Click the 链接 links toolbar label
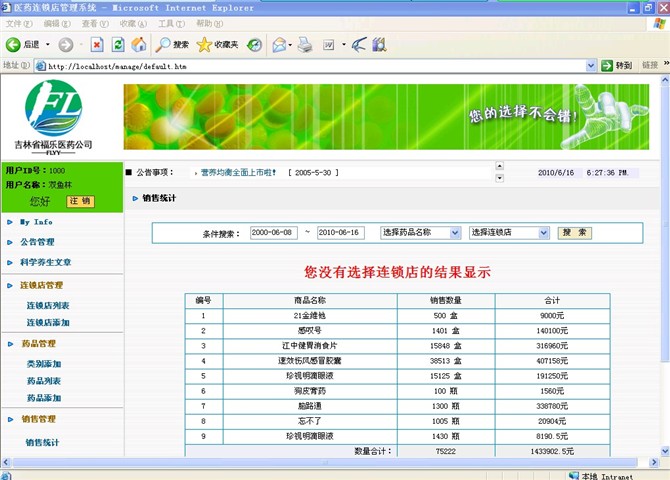This screenshot has height=480, width=670. (649, 65)
